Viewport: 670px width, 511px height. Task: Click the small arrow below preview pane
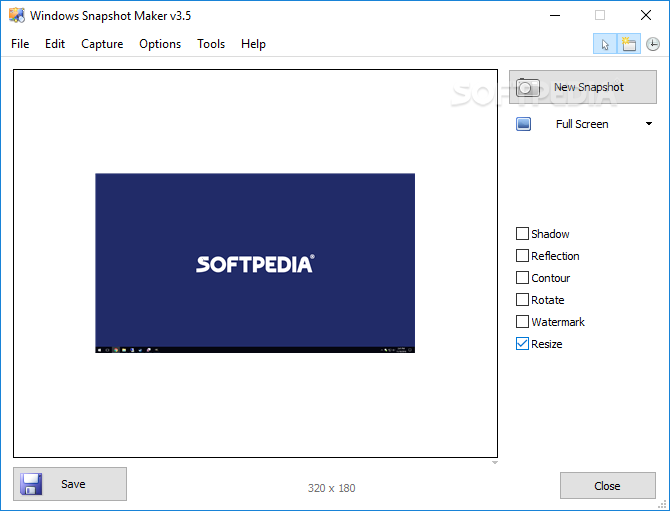[x=495, y=463]
